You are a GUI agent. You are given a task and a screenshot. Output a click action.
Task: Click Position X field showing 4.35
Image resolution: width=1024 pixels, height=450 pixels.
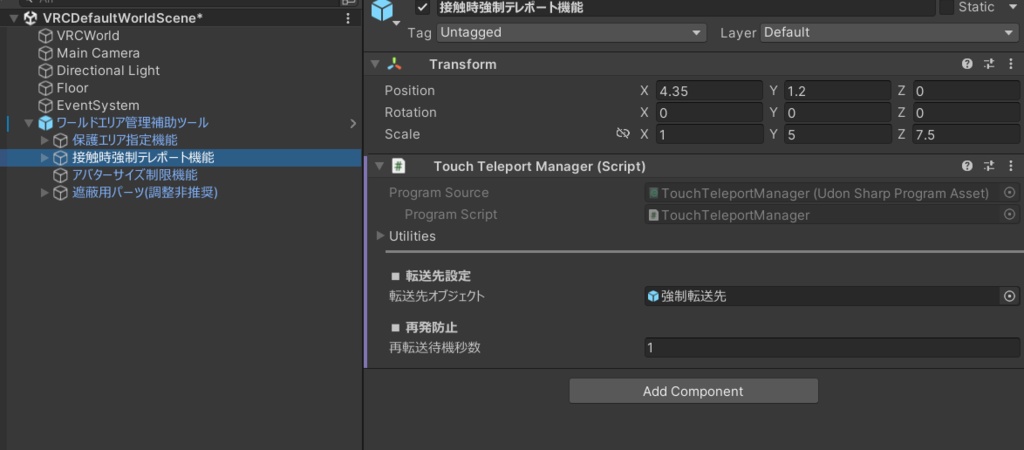[x=709, y=91]
